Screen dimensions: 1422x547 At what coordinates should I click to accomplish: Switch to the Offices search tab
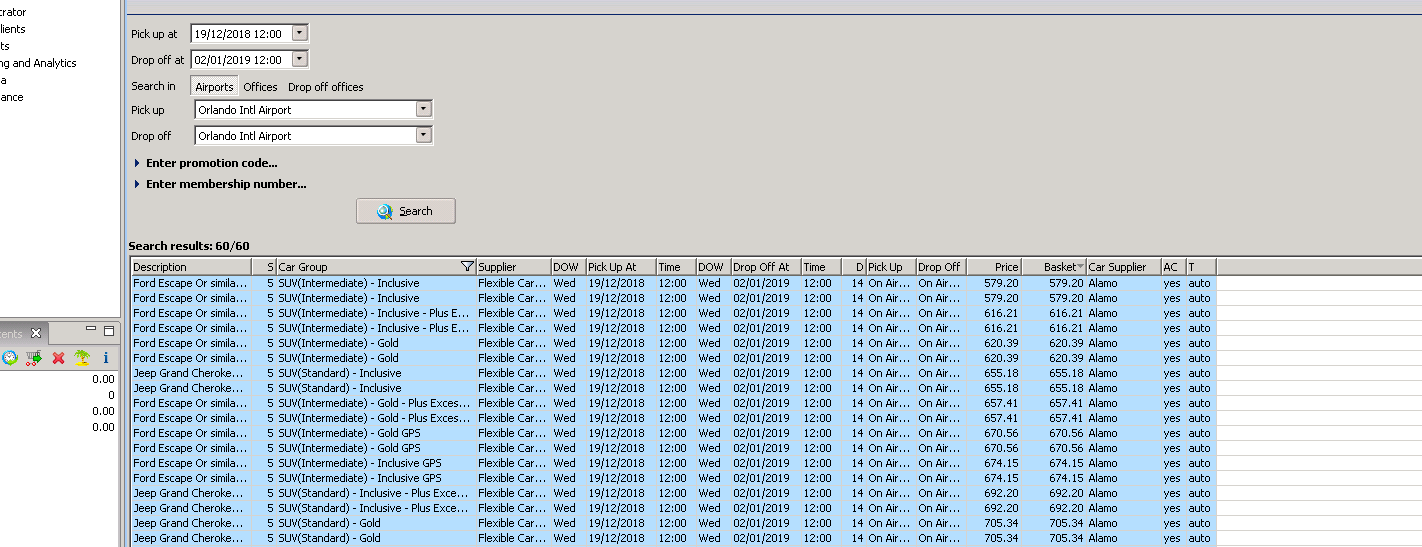pyautogui.click(x=261, y=87)
